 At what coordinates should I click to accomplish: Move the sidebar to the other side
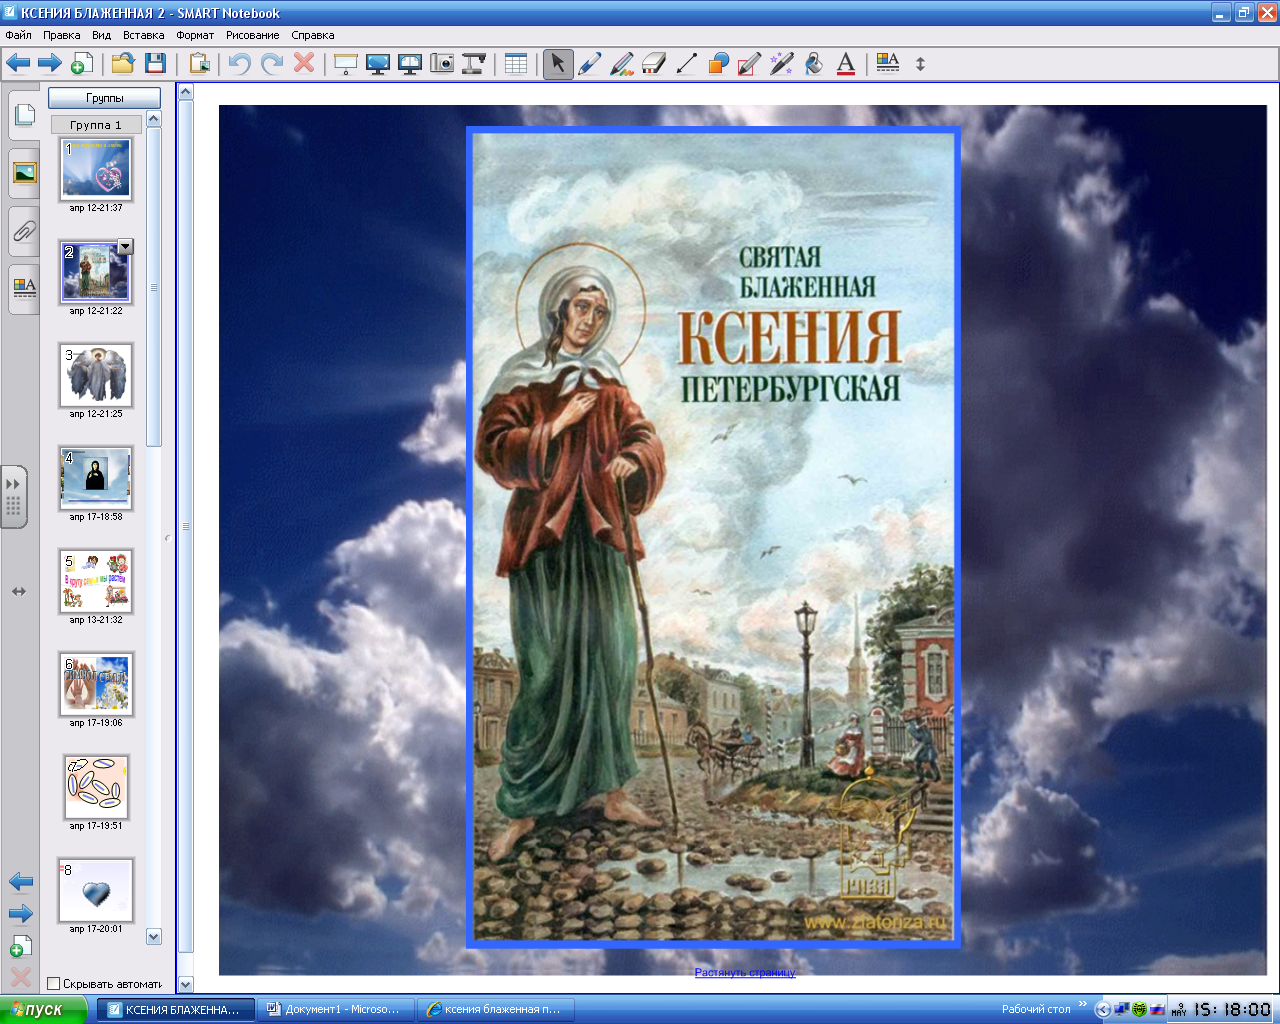click(x=19, y=591)
